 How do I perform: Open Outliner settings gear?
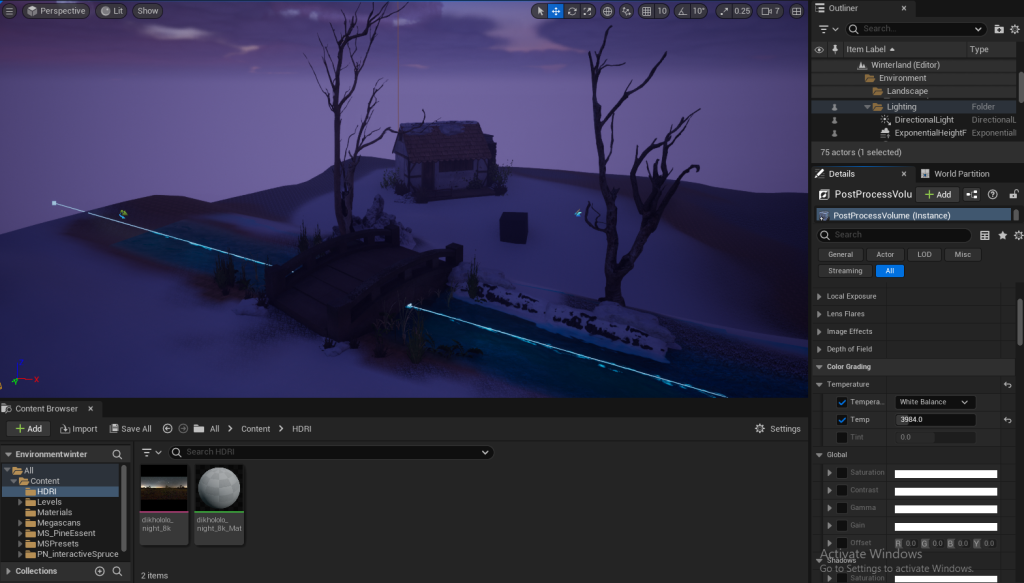tap(1016, 29)
